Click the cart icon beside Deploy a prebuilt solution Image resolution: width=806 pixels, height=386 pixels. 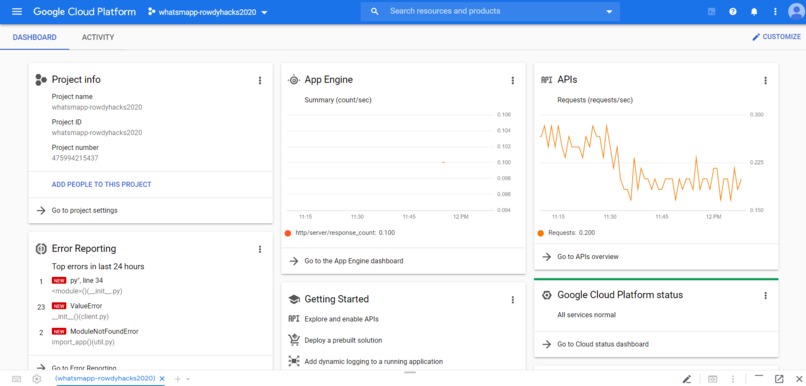click(294, 340)
